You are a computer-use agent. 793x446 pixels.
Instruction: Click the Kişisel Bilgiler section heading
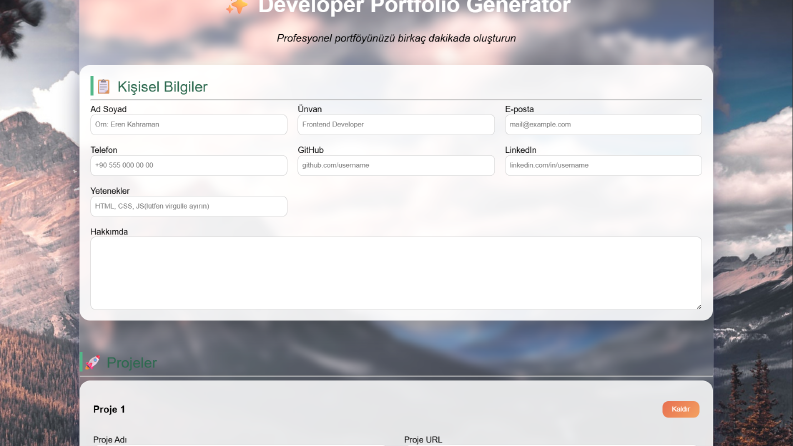coord(162,86)
